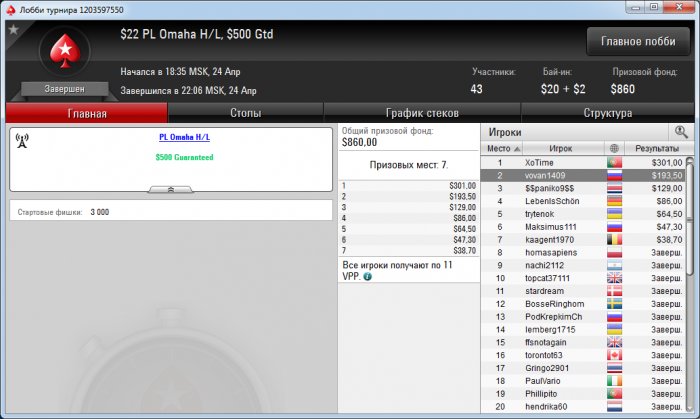Click the VPP info icon

(x=367, y=277)
